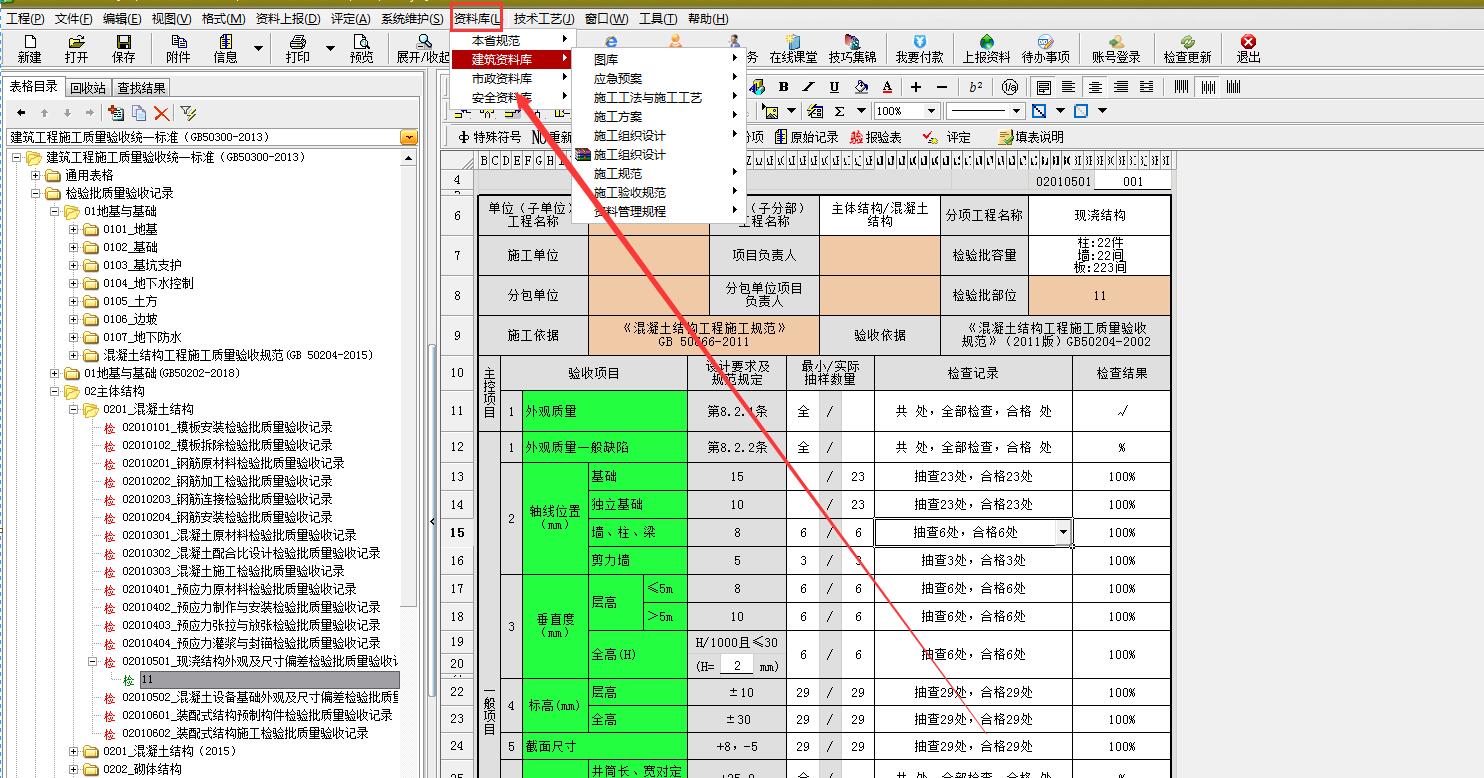
Task: Click the 检验批部位 cell containing 11
Action: tap(1099, 296)
